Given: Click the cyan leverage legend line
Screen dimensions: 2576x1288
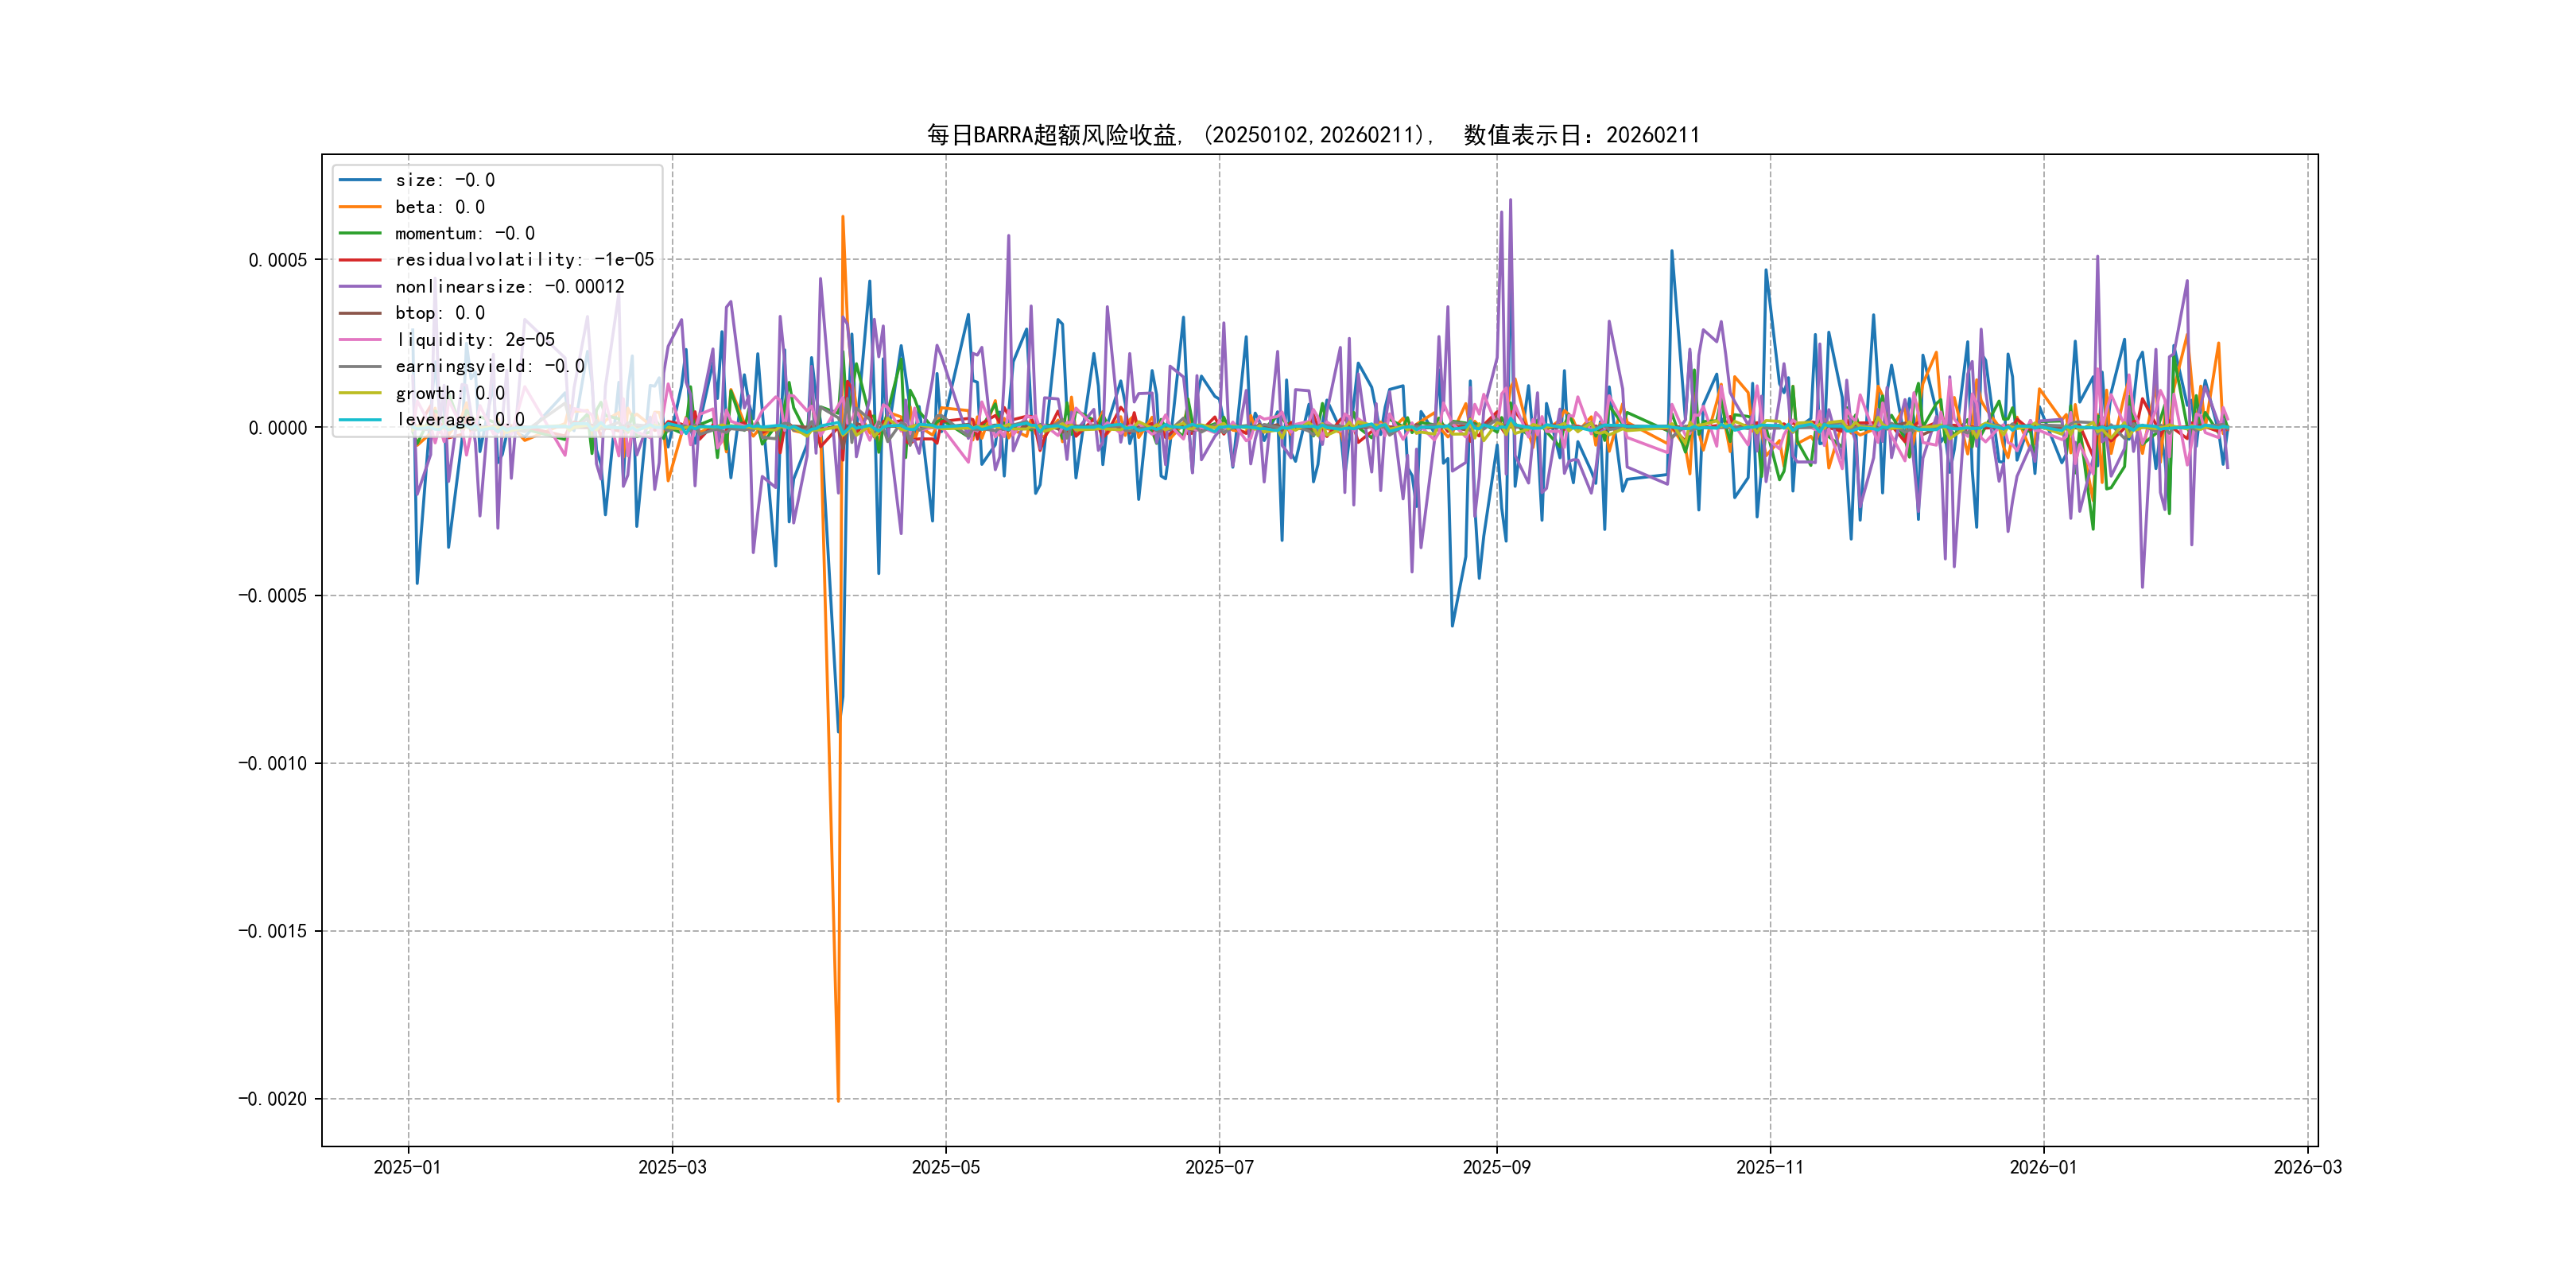Looking at the screenshot, I should coord(360,420).
